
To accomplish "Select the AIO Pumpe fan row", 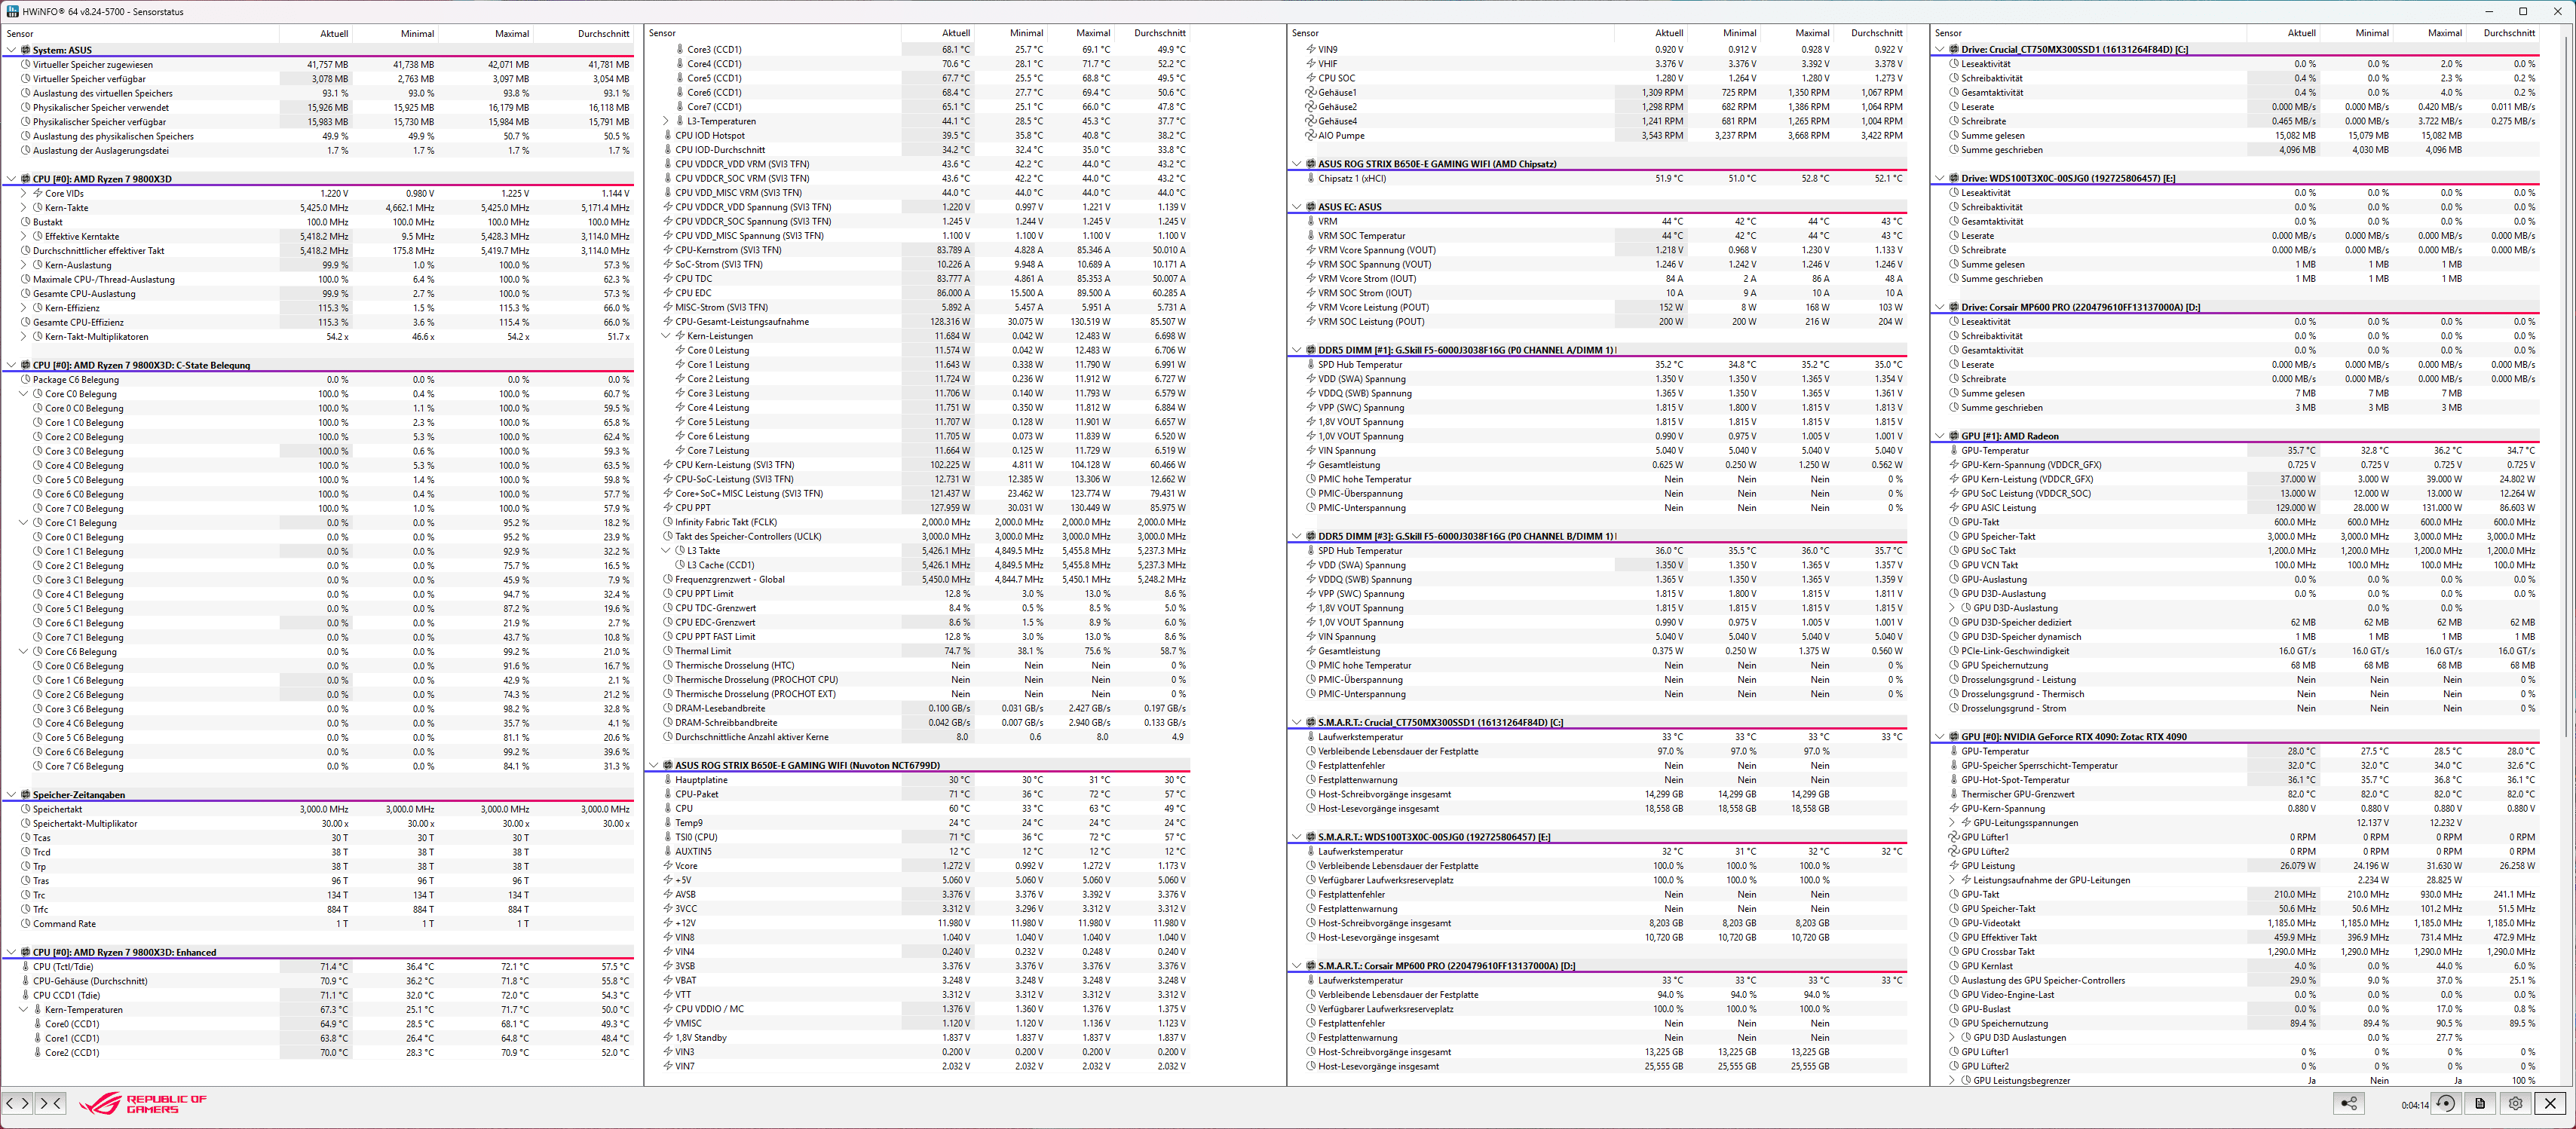I will [x=1598, y=135].
